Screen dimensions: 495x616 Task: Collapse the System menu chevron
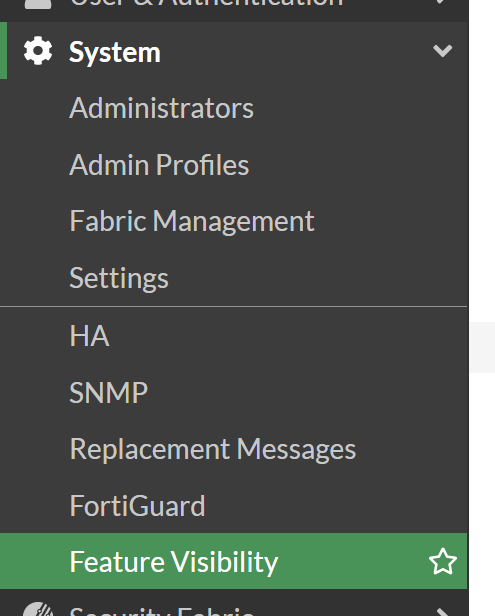click(x=442, y=51)
